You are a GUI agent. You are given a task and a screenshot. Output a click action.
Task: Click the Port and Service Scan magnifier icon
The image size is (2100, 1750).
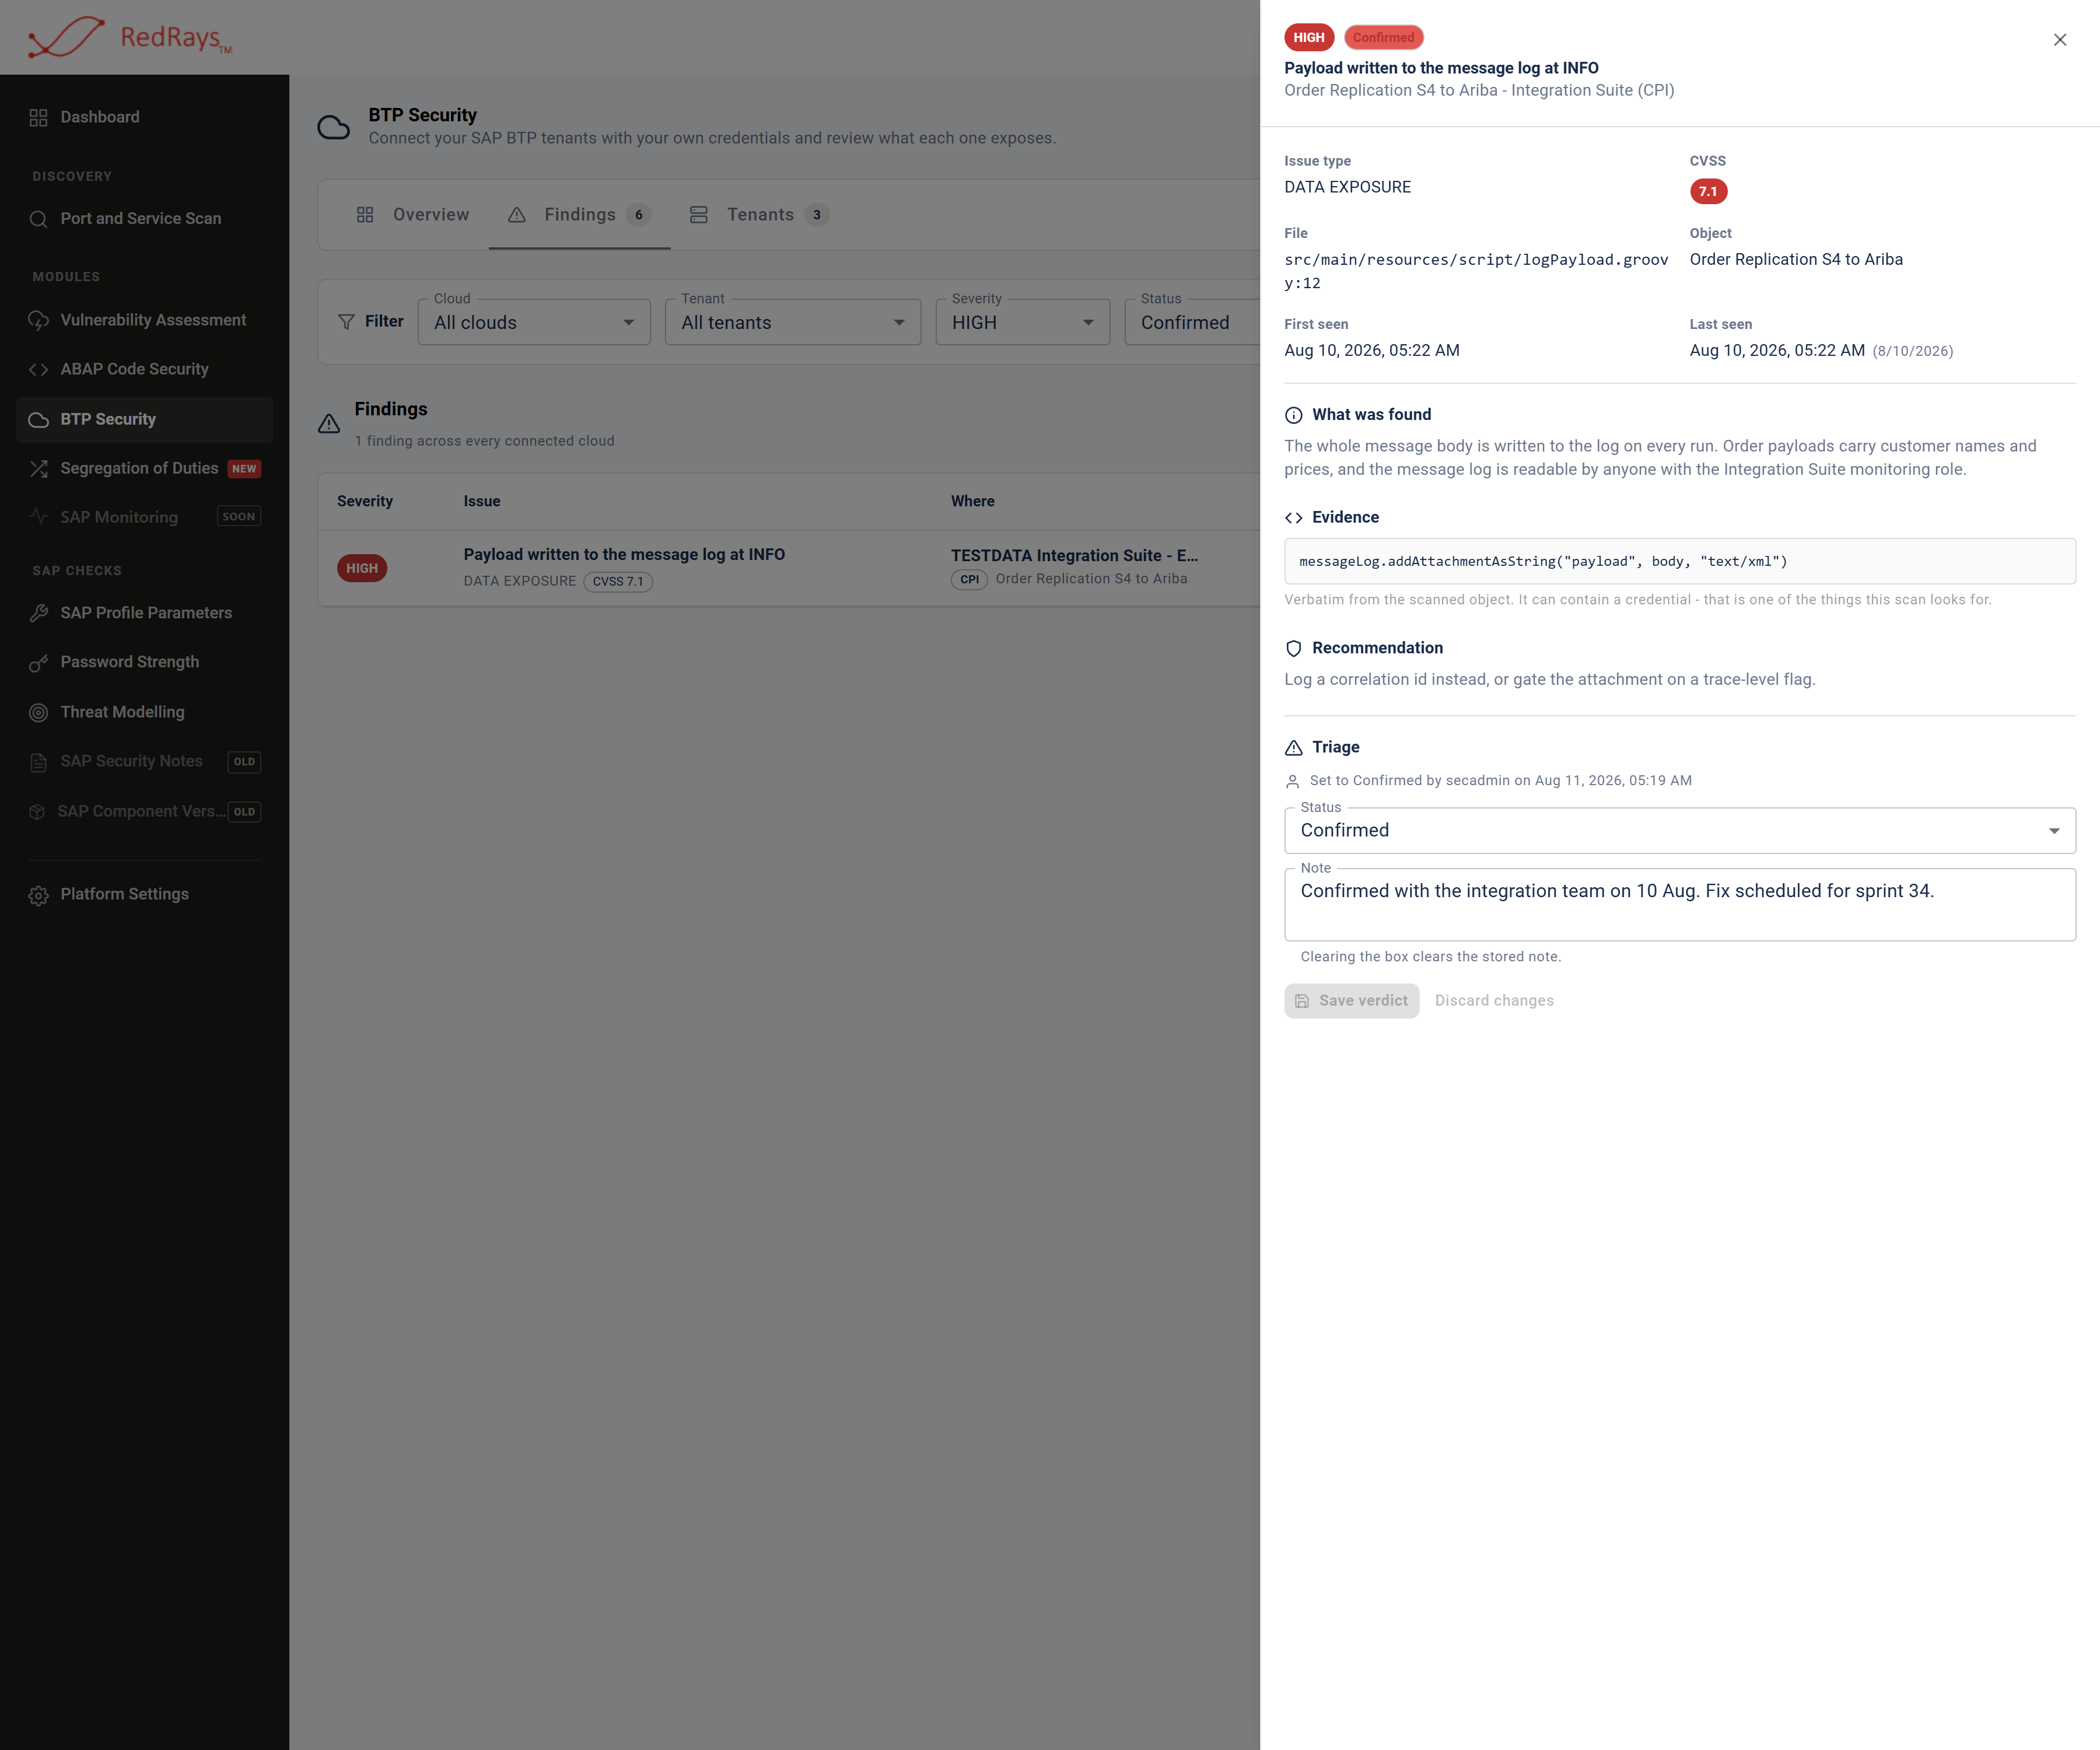38,219
